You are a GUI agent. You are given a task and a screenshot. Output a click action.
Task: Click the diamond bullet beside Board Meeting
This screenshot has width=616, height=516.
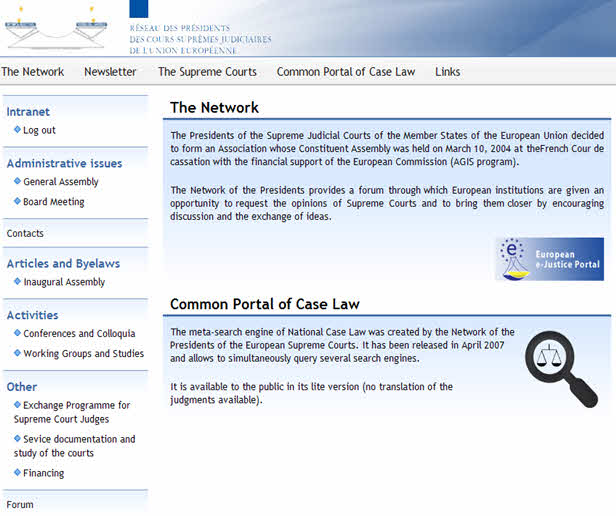17,201
